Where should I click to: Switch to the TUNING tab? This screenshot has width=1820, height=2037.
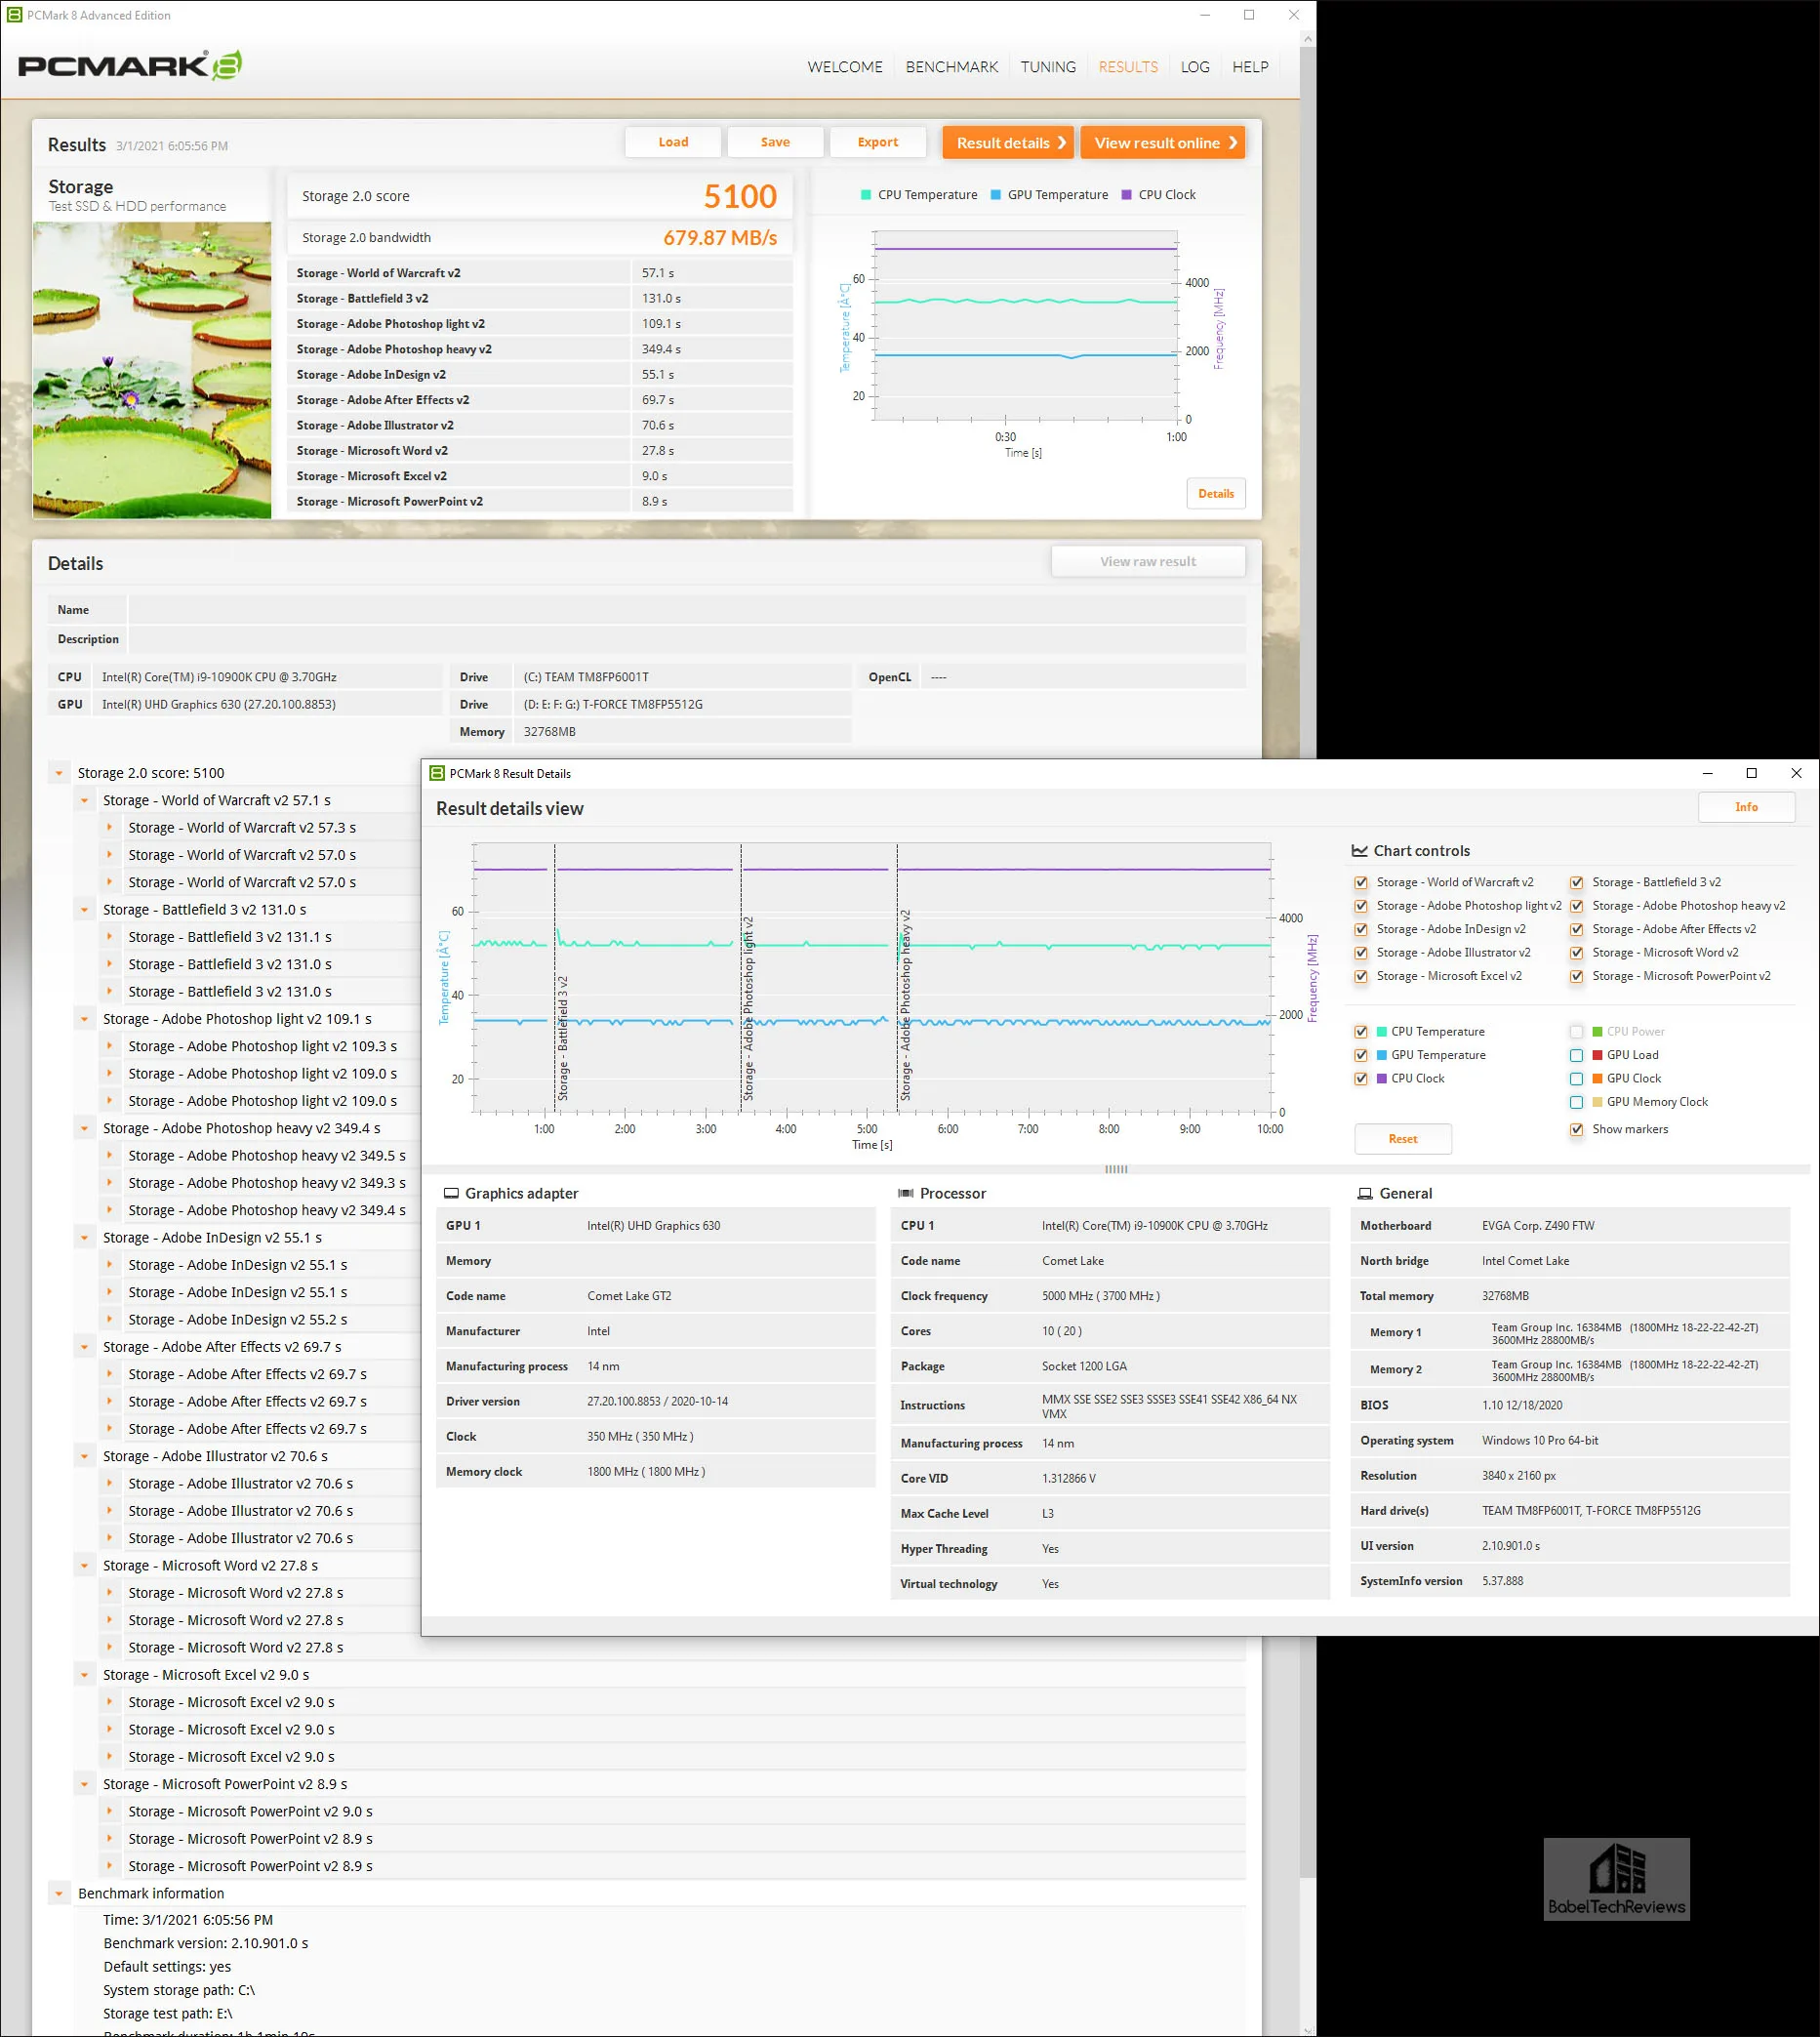[1048, 67]
